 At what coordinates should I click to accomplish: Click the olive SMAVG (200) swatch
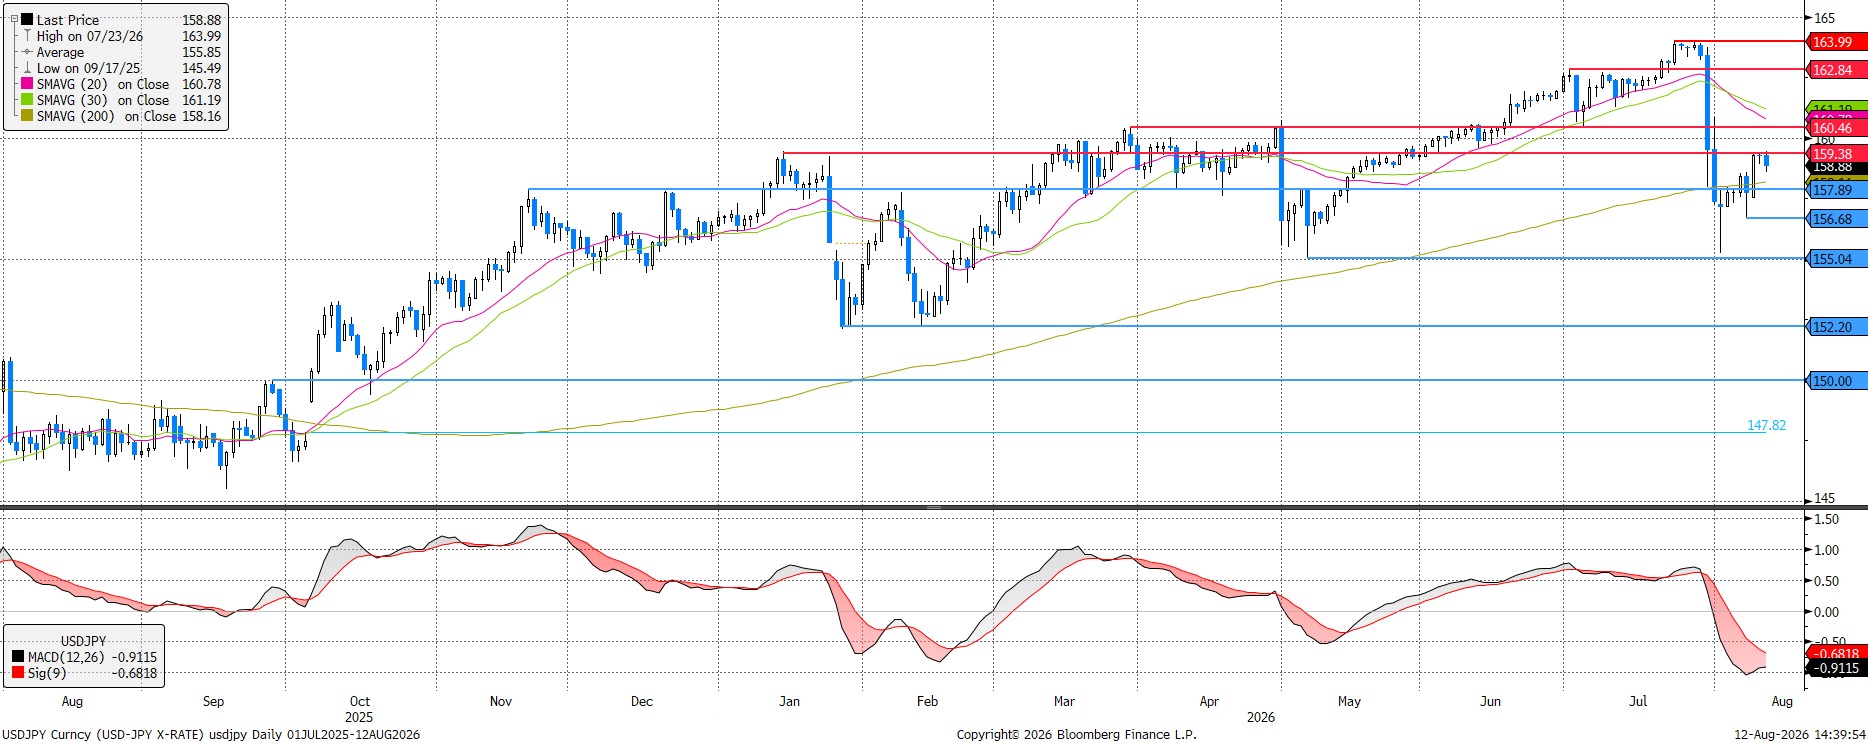[28, 116]
